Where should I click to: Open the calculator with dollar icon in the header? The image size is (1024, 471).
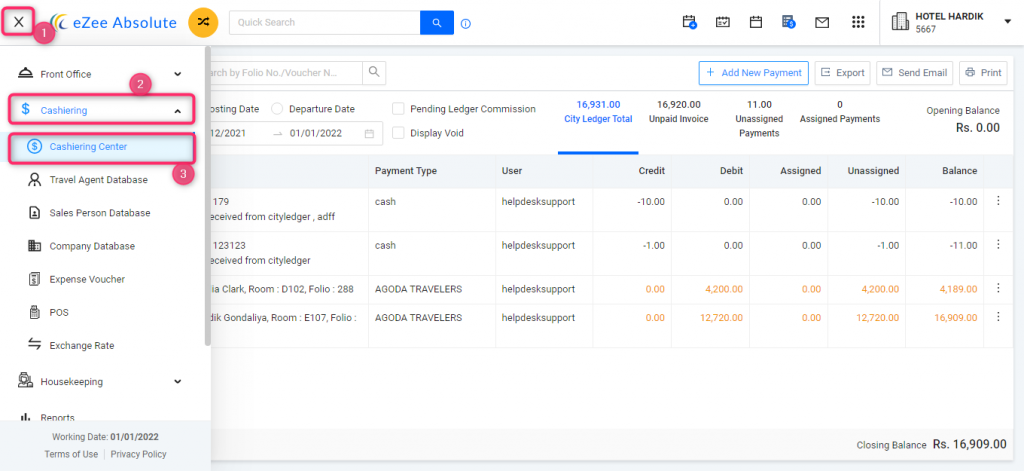(788, 22)
